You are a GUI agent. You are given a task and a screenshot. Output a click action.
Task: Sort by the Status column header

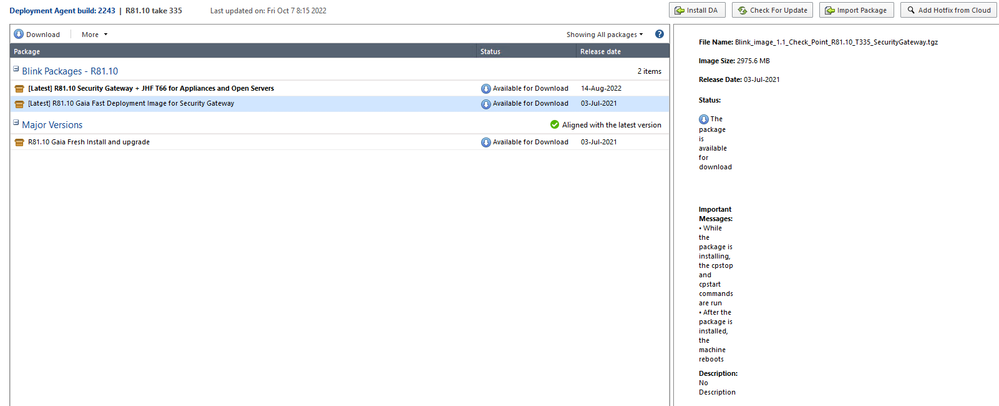click(x=527, y=52)
